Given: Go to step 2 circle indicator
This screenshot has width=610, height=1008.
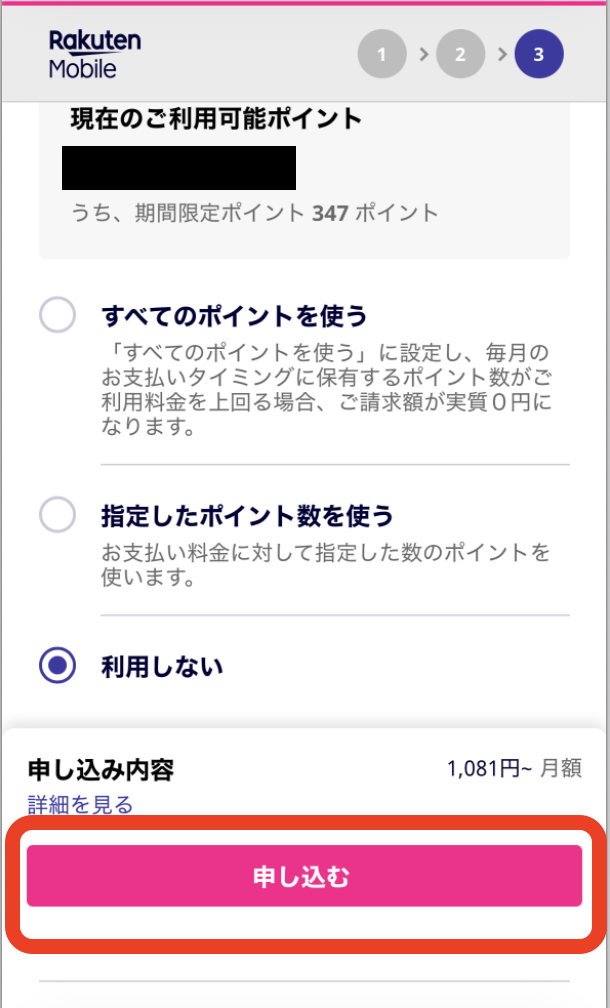Looking at the screenshot, I should 460,54.
